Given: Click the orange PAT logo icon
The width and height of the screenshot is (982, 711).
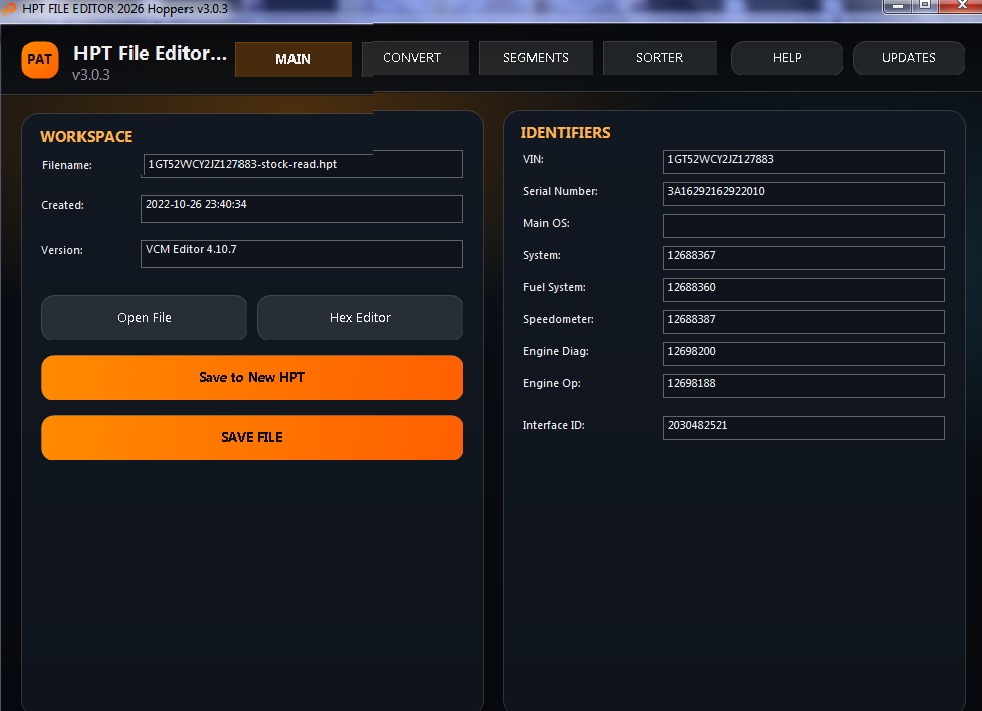Looking at the screenshot, I should [40, 59].
